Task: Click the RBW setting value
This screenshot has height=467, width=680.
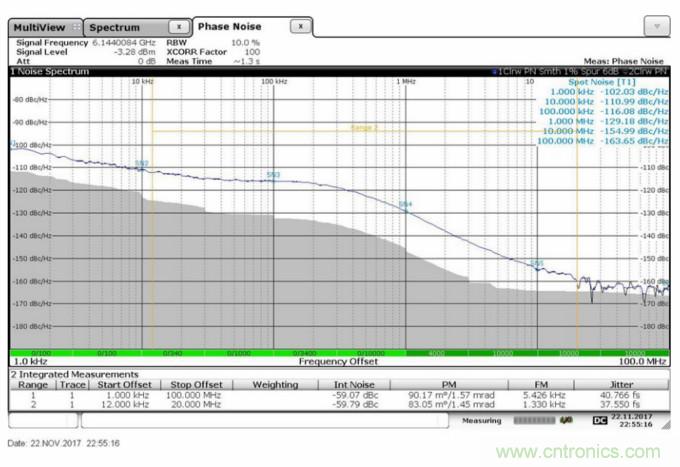Action: 245,43
